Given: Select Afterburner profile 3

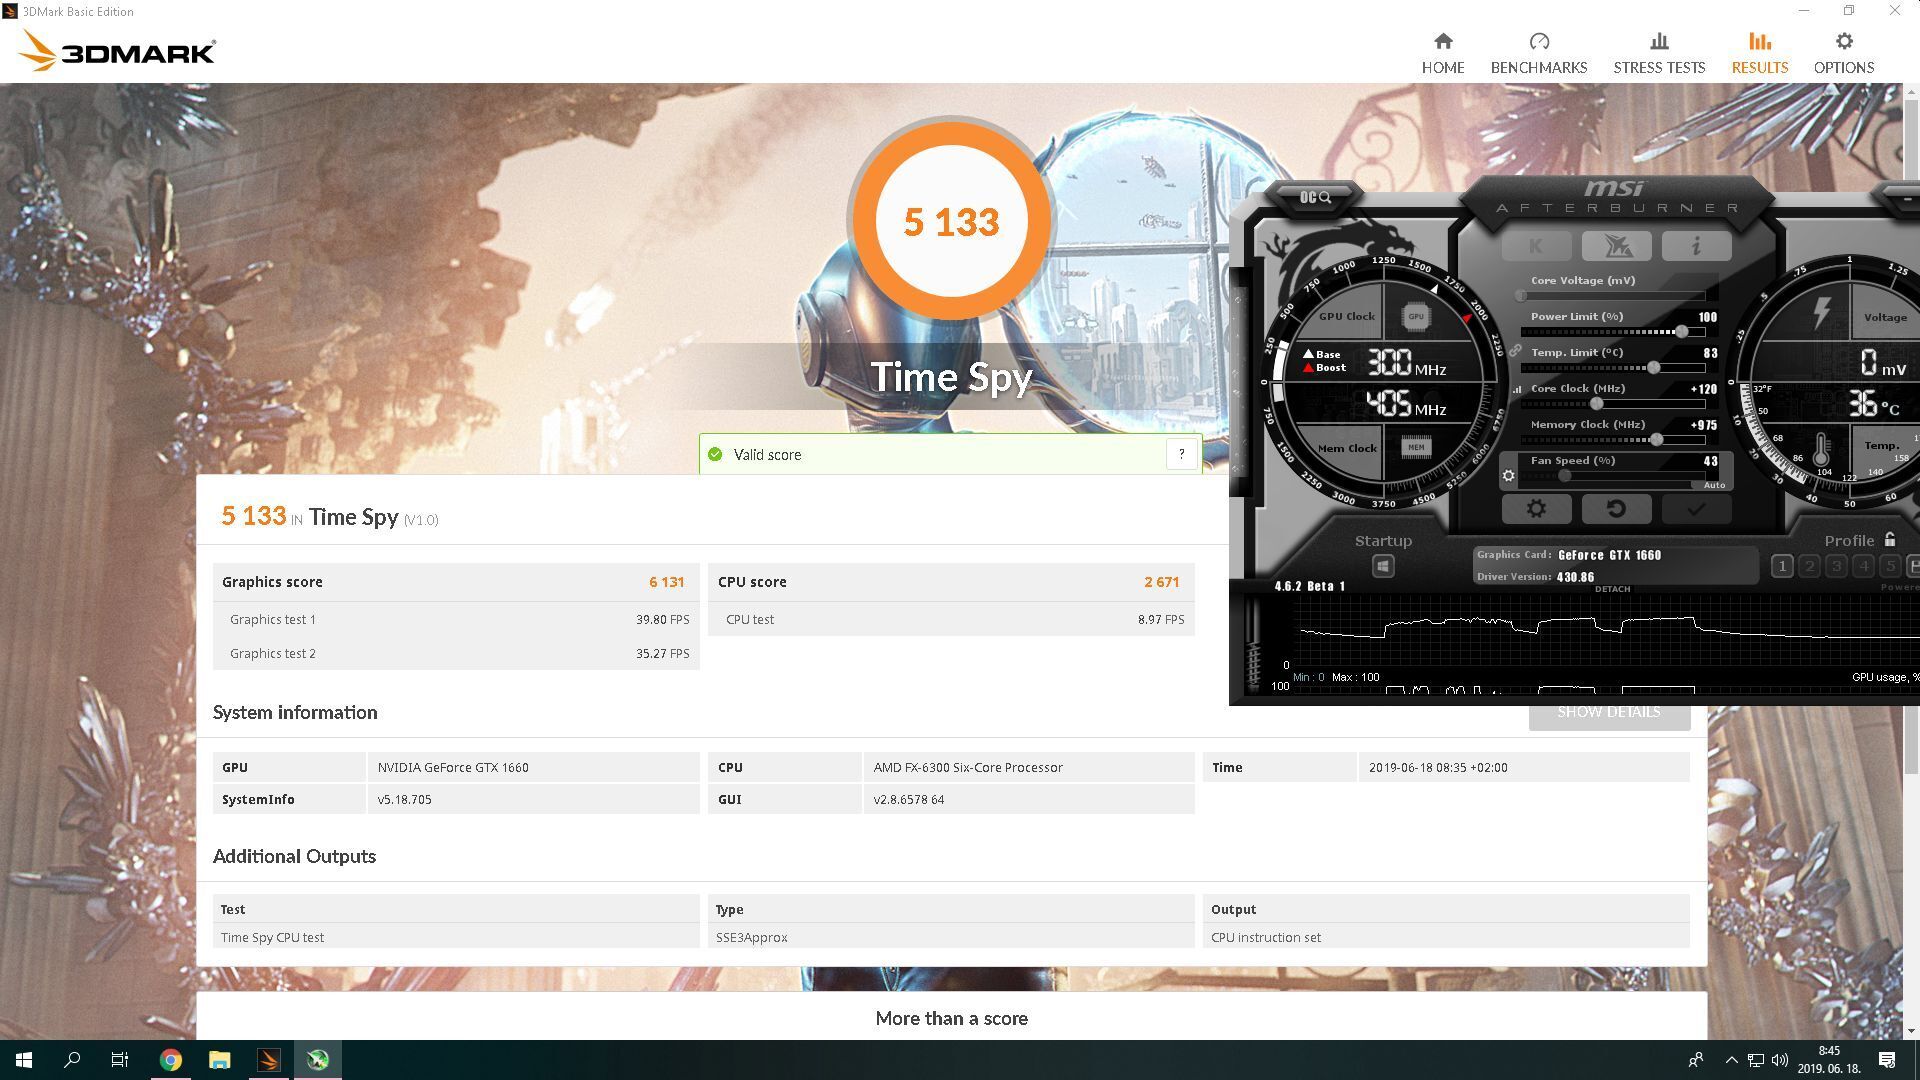Looking at the screenshot, I should 1835,567.
